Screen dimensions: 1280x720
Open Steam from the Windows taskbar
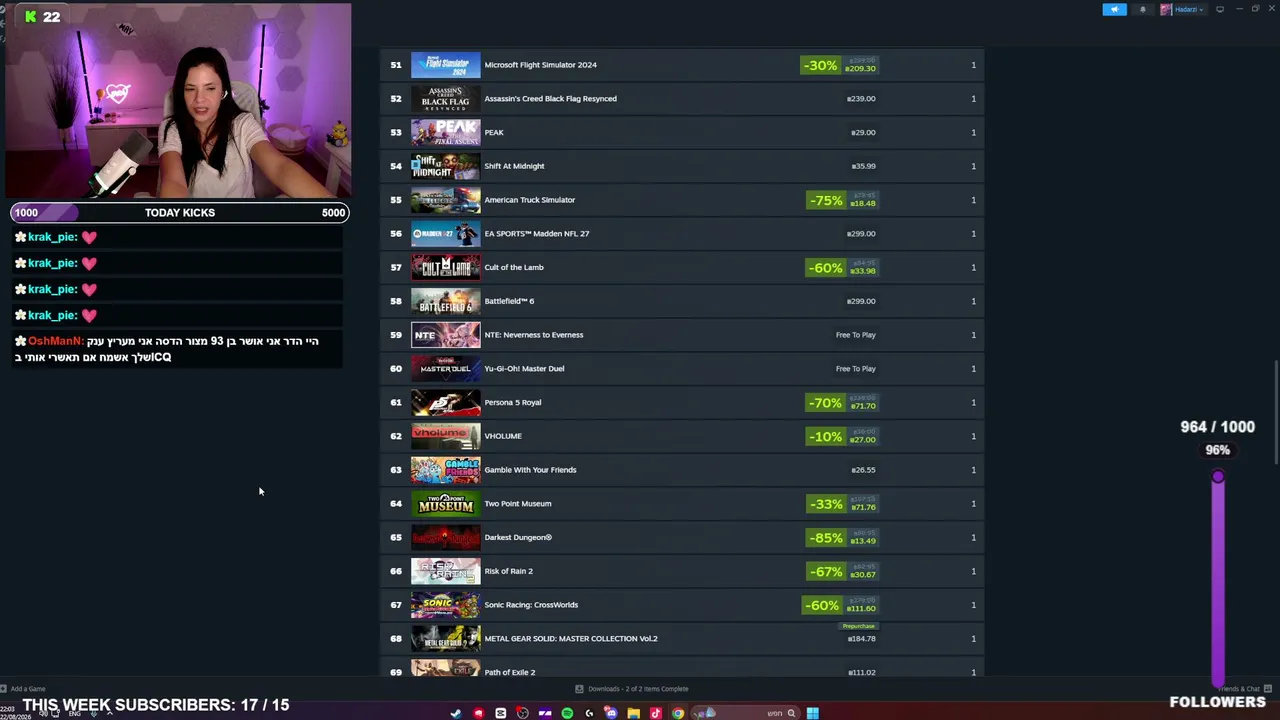(456, 713)
